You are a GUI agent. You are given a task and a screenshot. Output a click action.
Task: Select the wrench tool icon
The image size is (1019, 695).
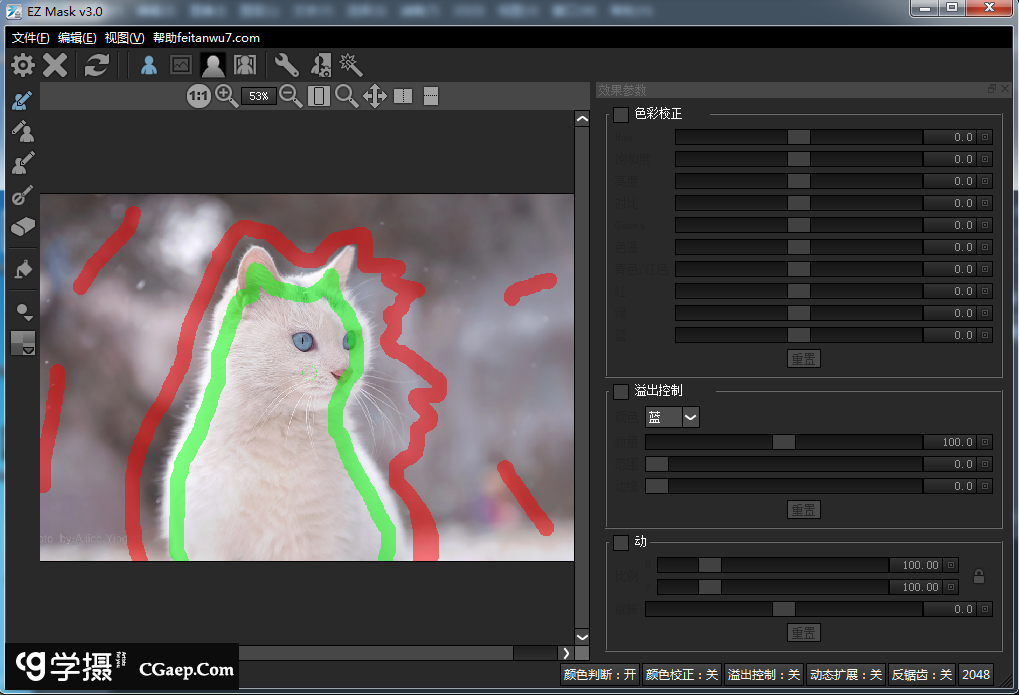286,66
